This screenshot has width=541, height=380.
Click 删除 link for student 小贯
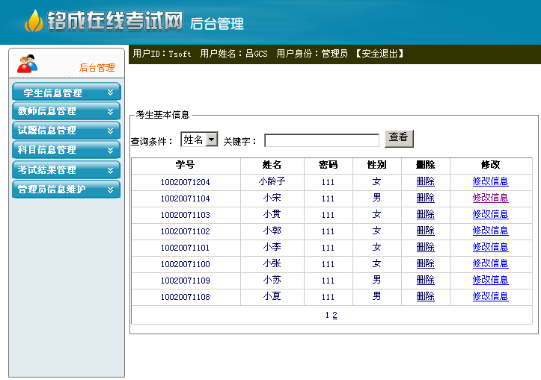[x=425, y=214]
